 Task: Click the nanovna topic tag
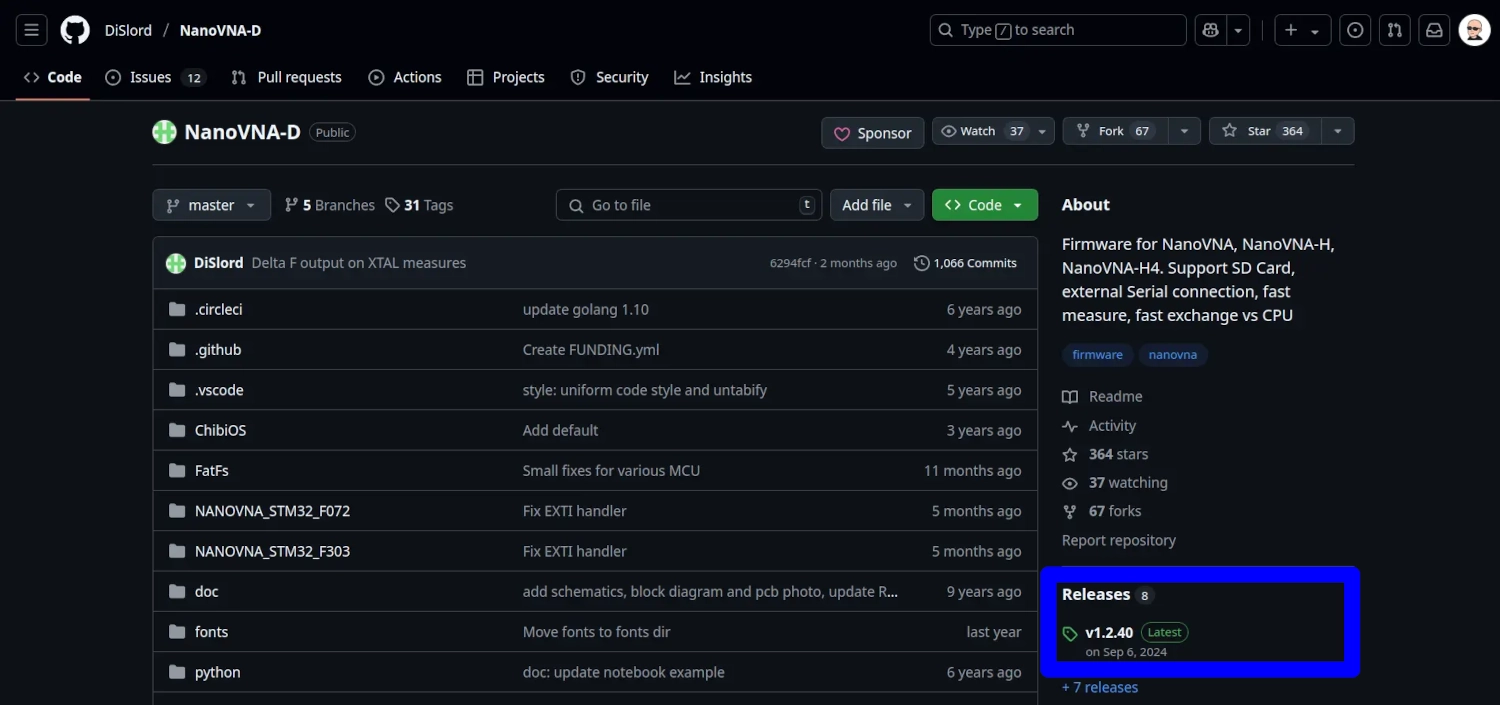(x=1173, y=355)
